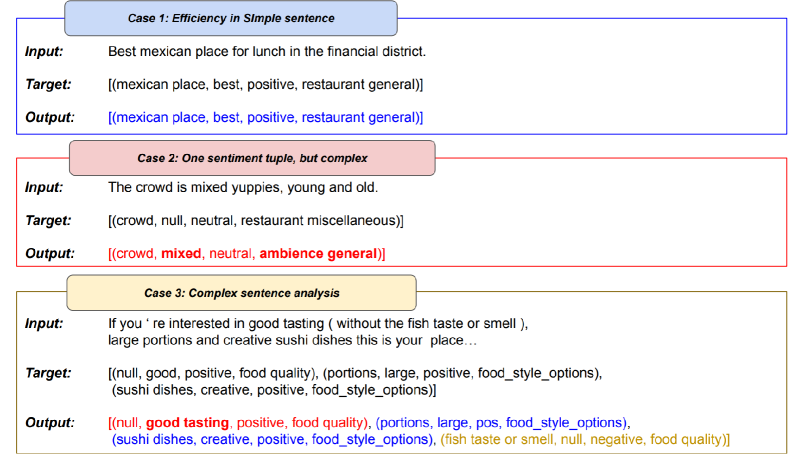Select the Case 1 Output label
The height and width of the screenshot is (455, 789).
coord(50,118)
